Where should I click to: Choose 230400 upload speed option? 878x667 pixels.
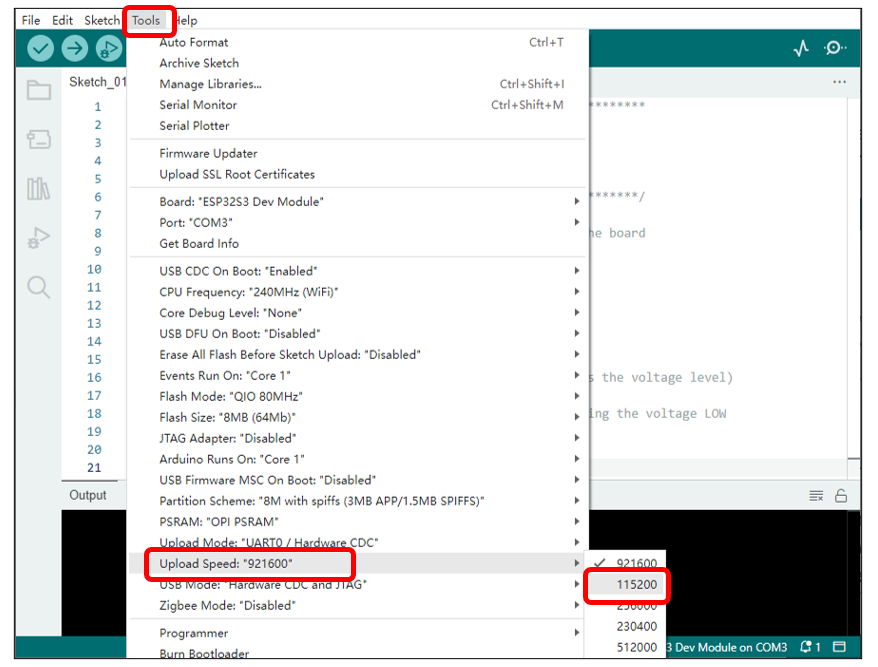625,626
